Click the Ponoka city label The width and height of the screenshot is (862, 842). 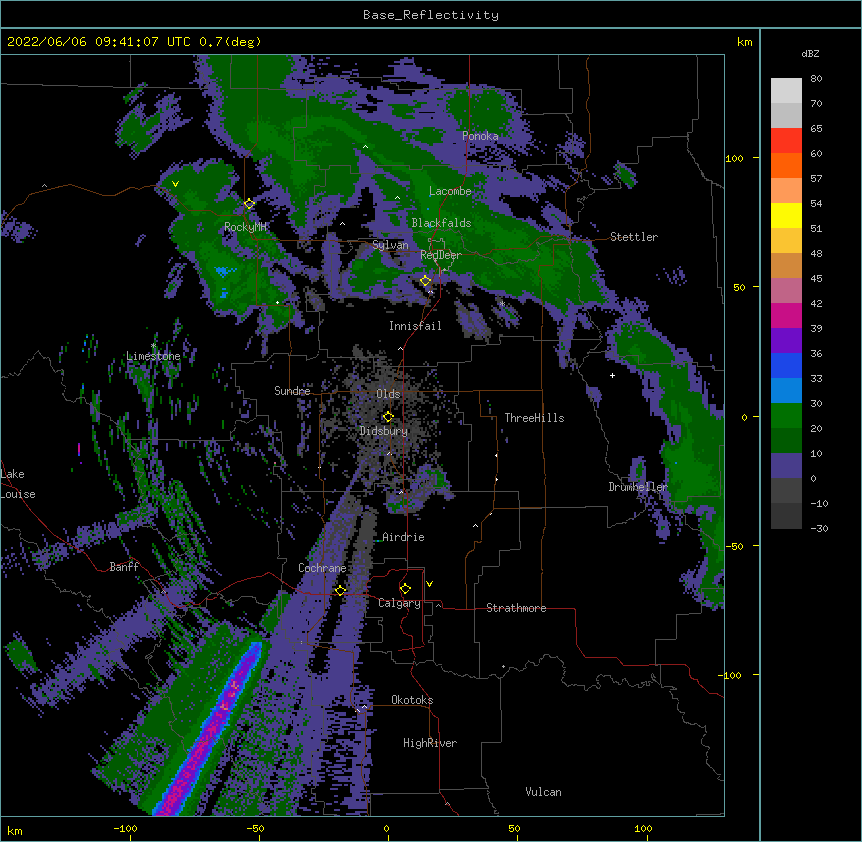point(480,136)
